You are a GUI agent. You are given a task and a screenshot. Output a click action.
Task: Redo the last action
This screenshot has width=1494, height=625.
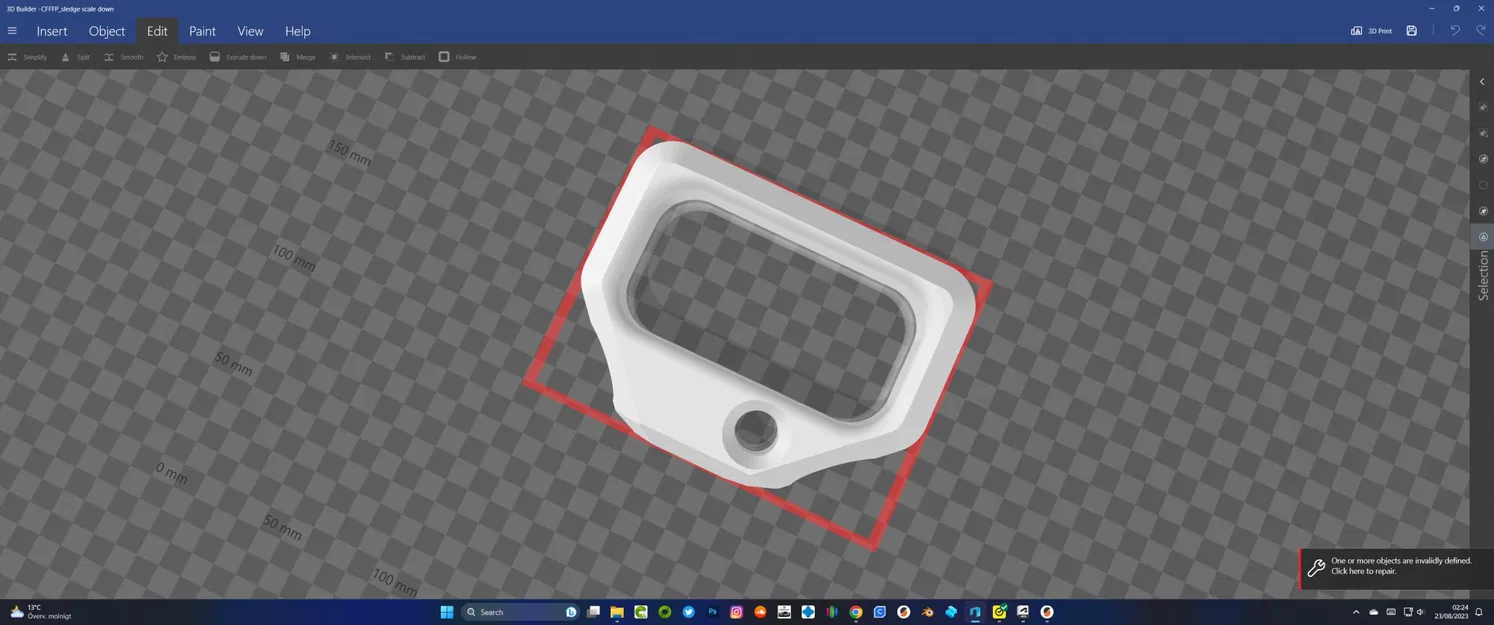(x=1481, y=31)
